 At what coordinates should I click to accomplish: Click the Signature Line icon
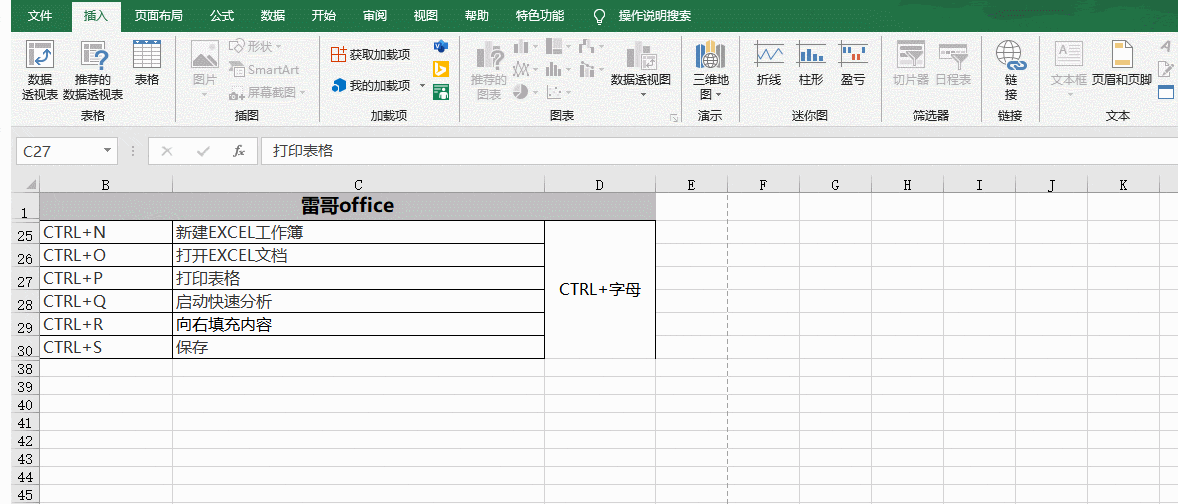point(1166,70)
